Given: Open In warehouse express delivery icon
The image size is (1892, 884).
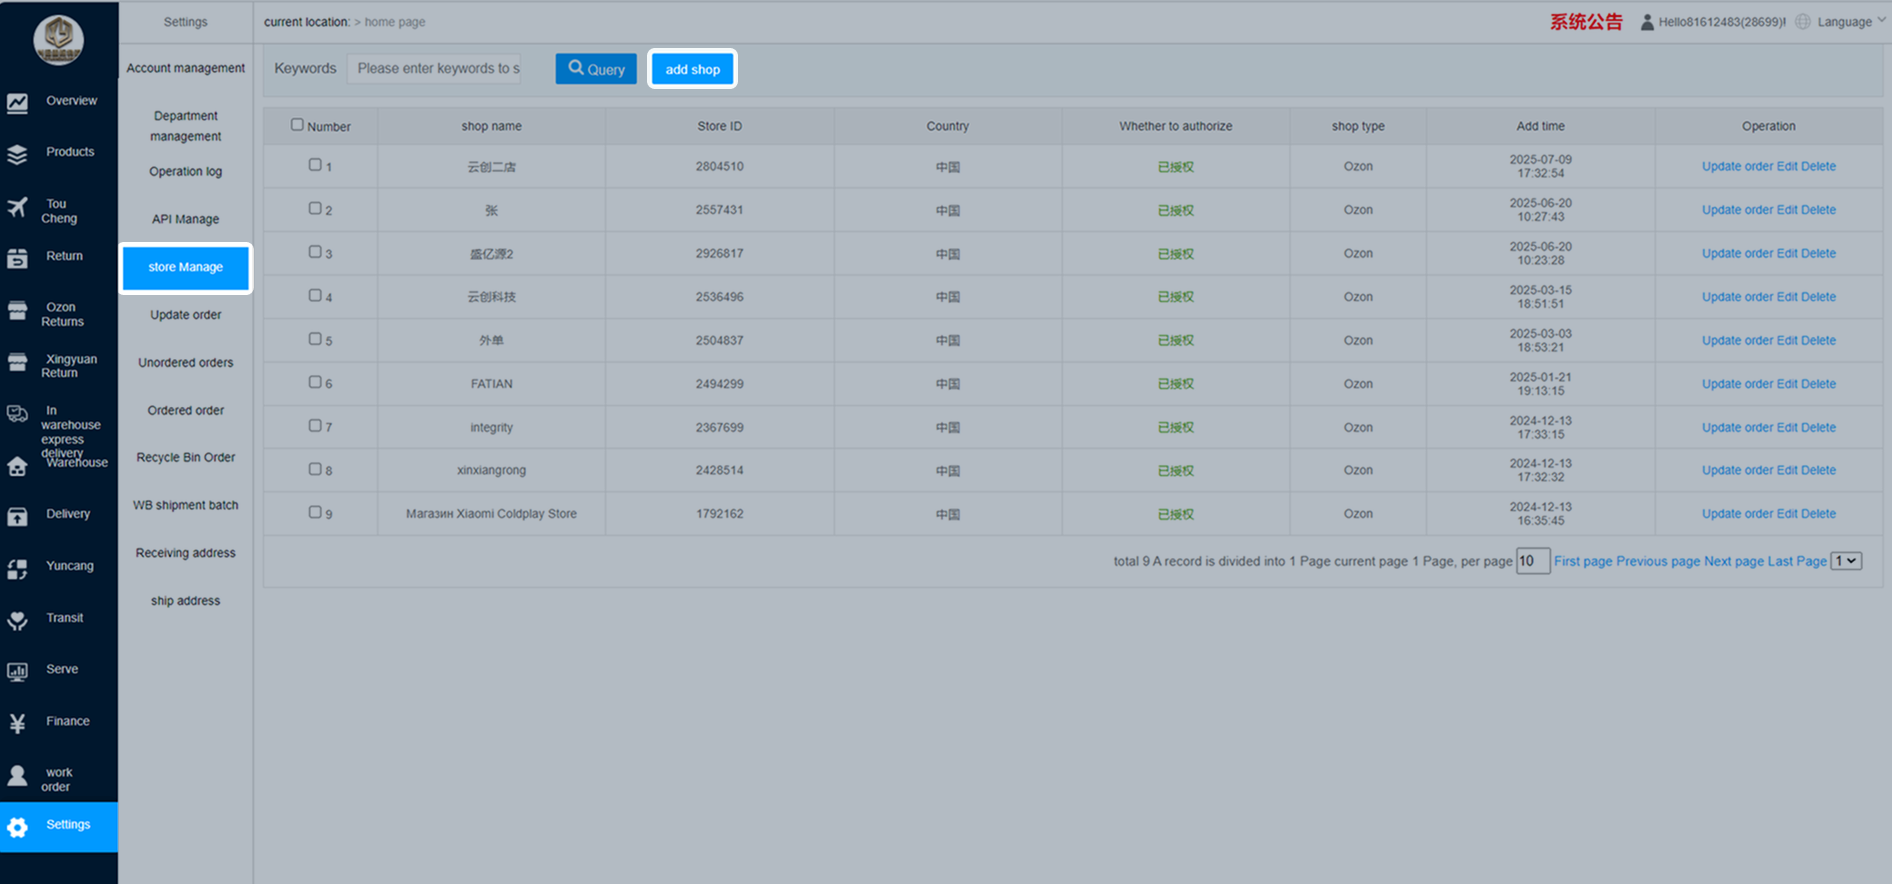Looking at the screenshot, I should pyautogui.click(x=17, y=414).
